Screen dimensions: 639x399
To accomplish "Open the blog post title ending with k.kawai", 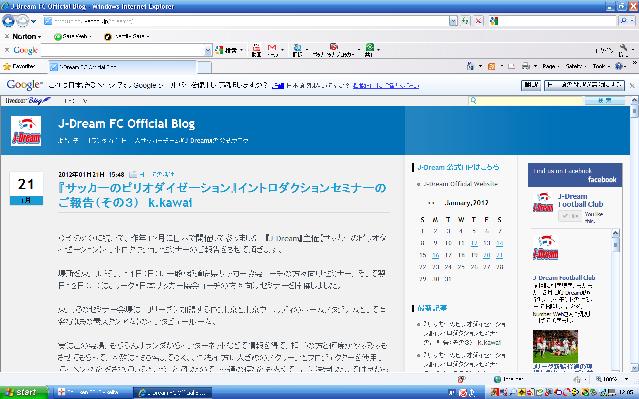I will (x=222, y=195).
